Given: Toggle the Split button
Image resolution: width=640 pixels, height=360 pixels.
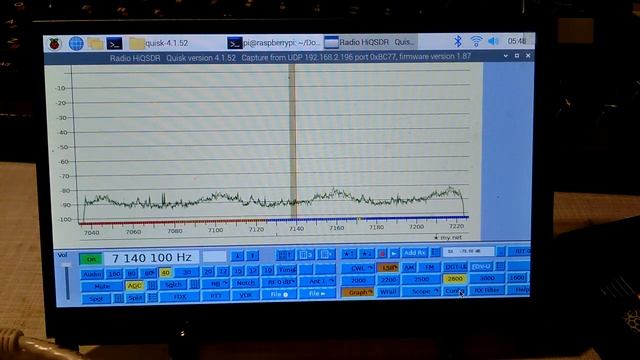Looking at the screenshot, I should [135, 298].
